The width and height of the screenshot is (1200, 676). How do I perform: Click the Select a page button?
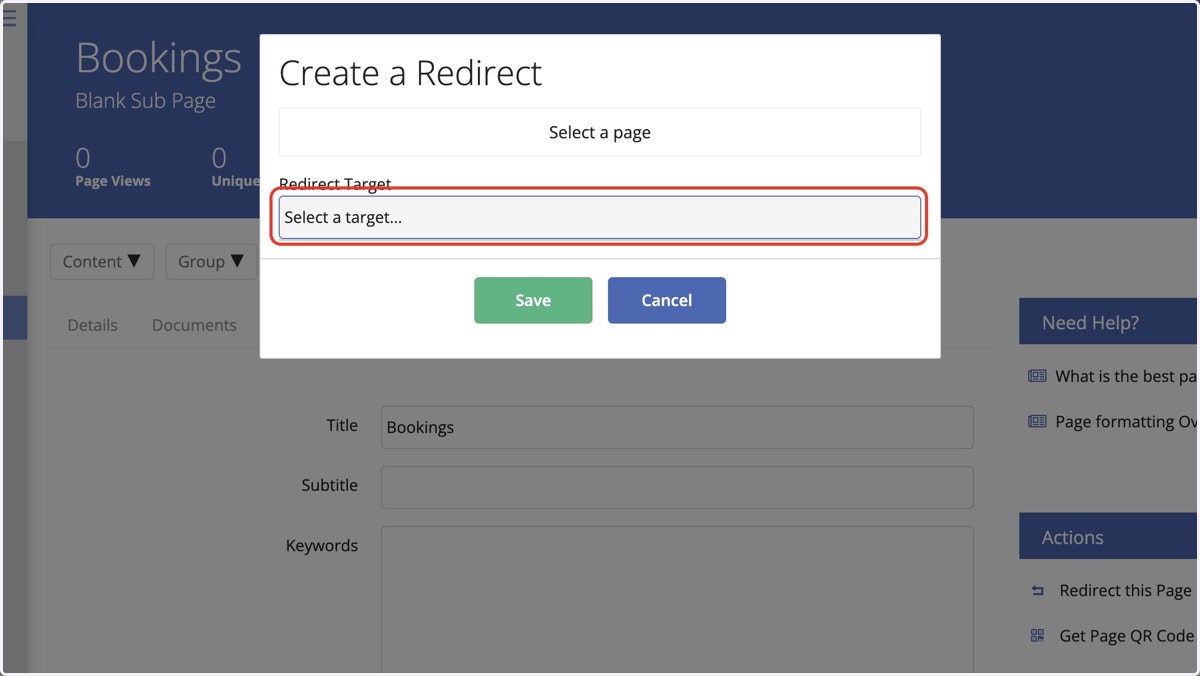click(599, 132)
